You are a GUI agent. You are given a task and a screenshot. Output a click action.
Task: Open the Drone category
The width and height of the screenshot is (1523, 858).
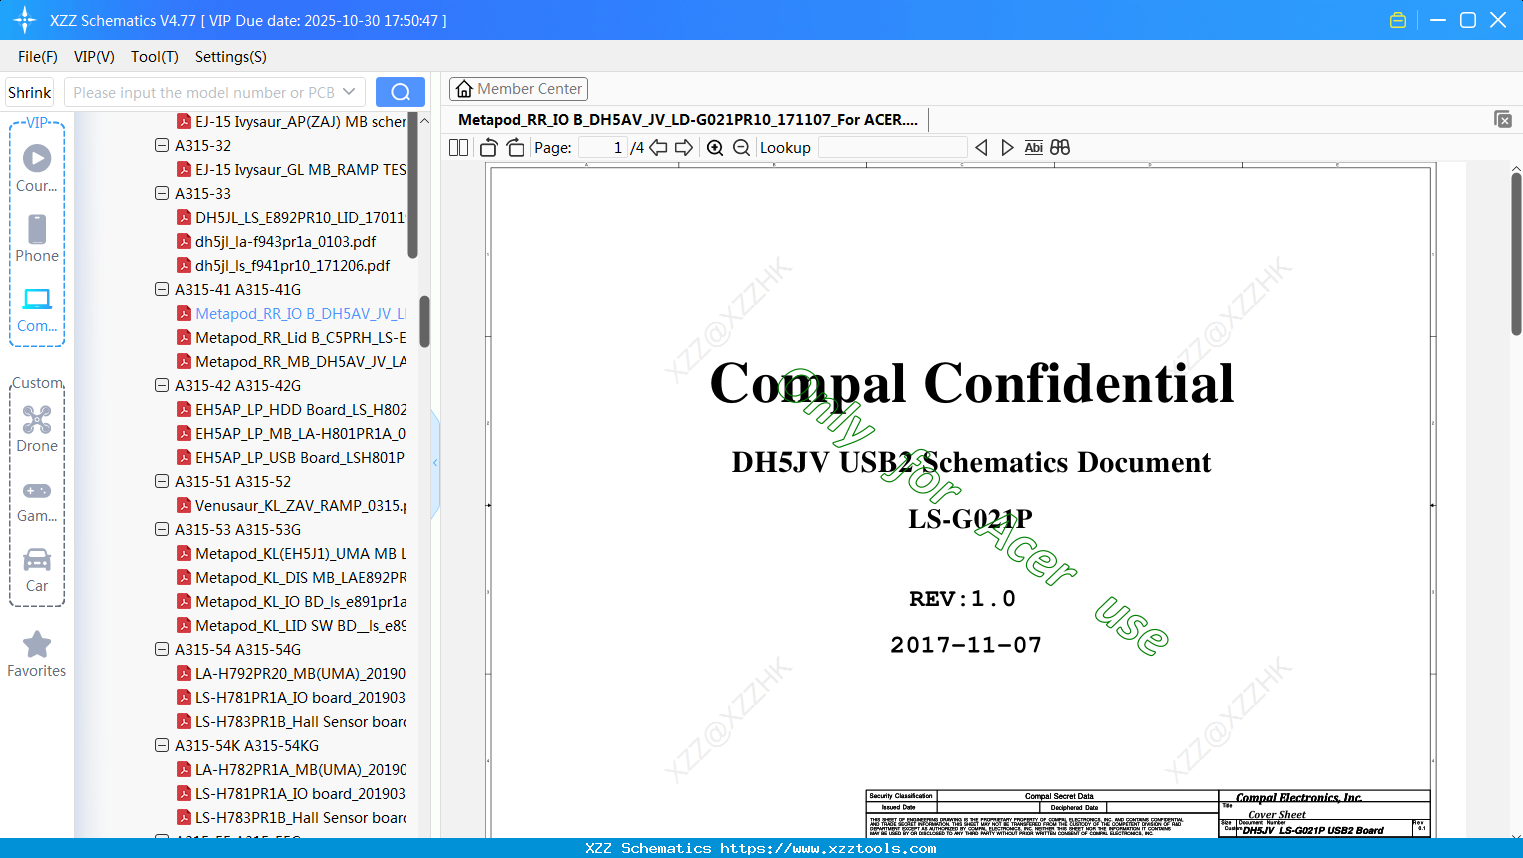37,429
